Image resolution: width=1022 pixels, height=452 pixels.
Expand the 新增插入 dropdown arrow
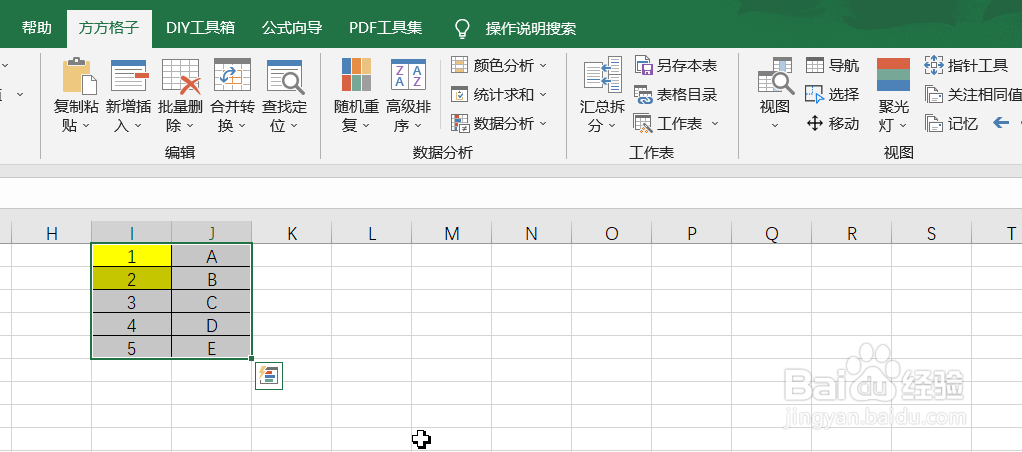coord(138,127)
